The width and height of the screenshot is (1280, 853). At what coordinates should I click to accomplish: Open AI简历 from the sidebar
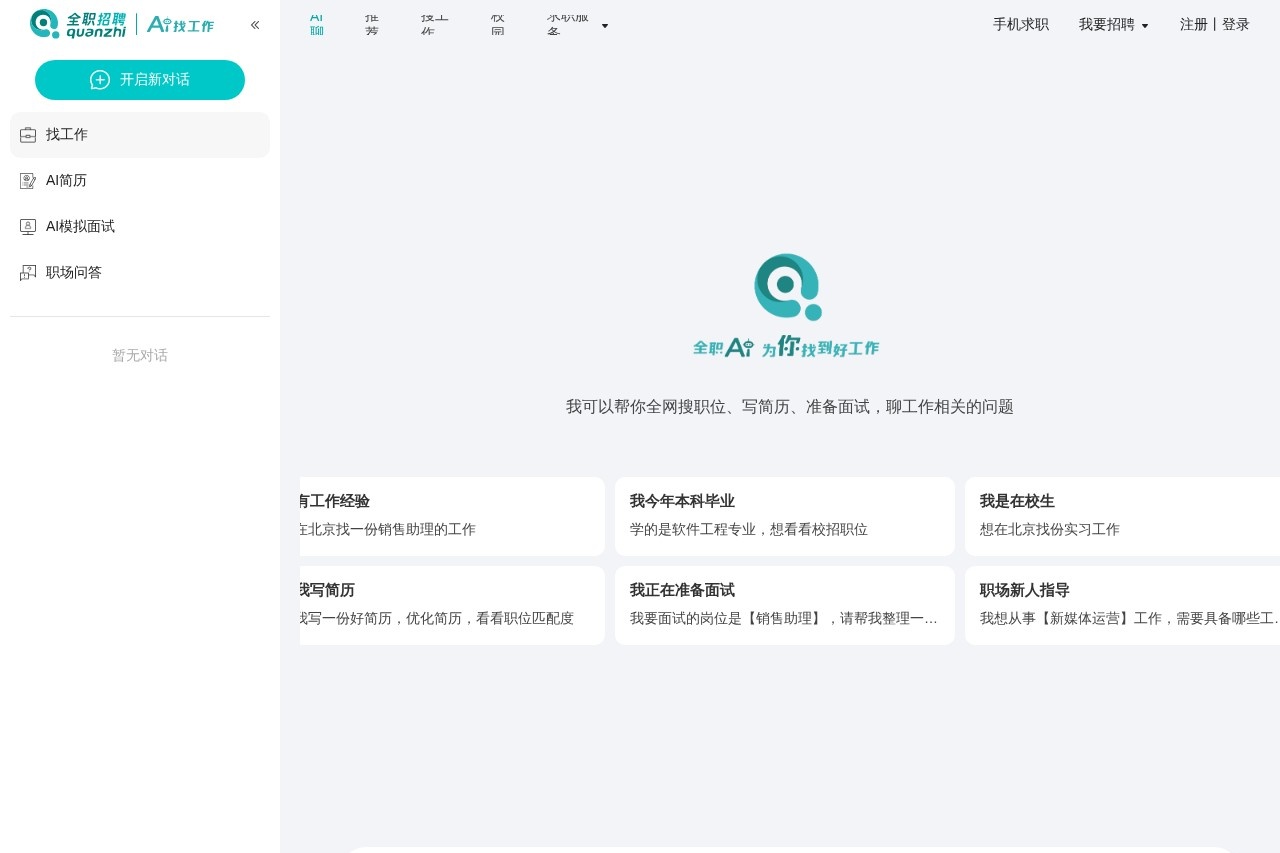pyautogui.click(x=66, y=180)
